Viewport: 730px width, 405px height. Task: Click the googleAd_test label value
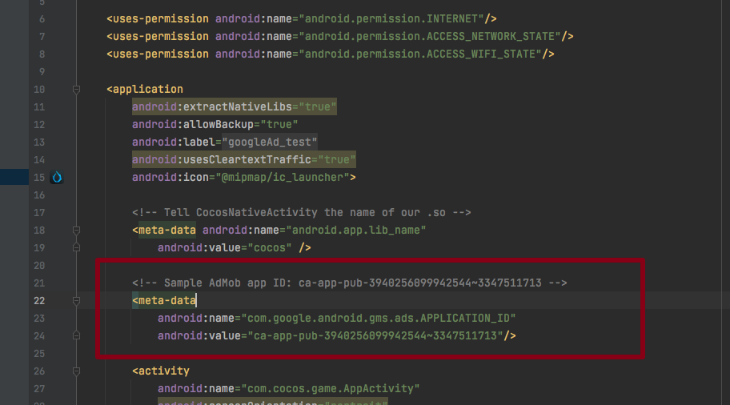[x=270, y=142]
